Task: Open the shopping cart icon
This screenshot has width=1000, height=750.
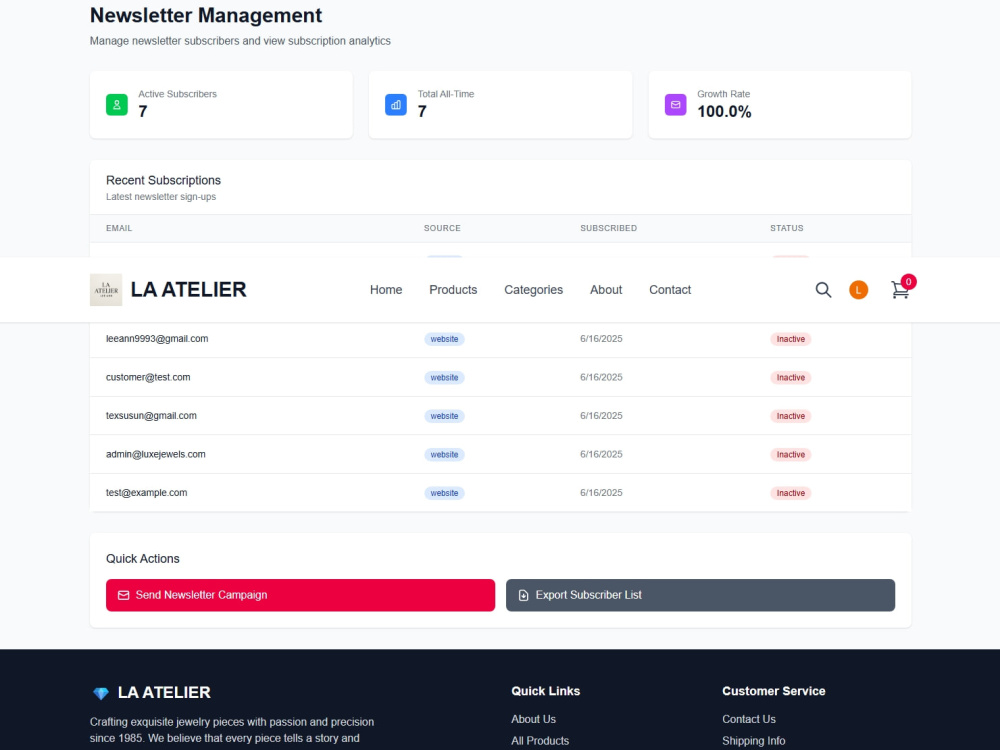Action: 900,290
